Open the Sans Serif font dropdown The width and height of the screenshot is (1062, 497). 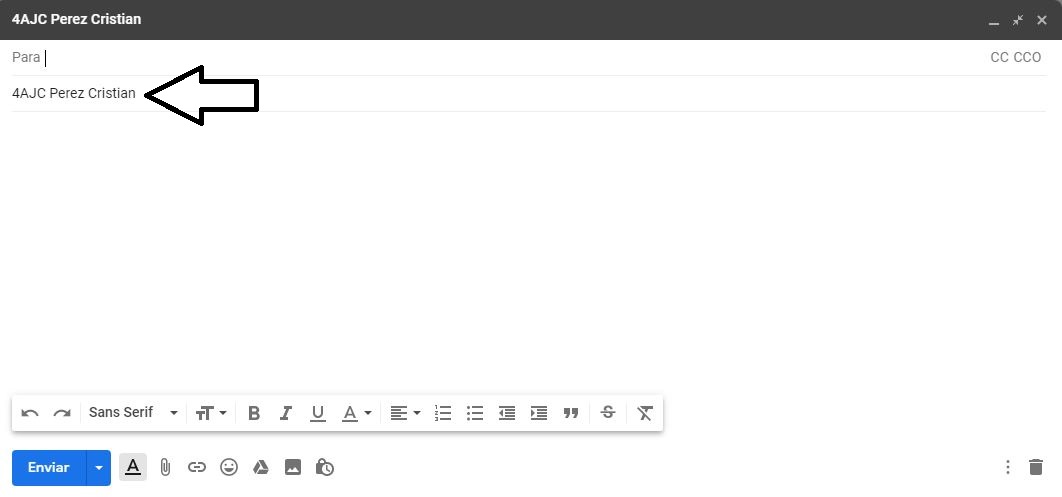click(133, 412)
